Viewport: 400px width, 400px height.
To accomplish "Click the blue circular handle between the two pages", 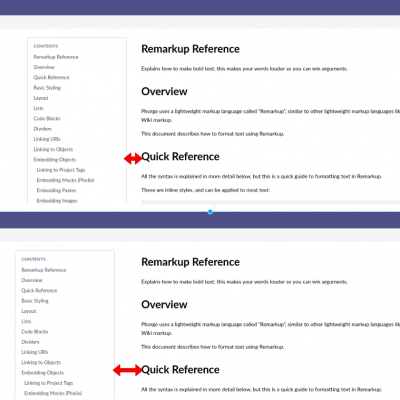I will (210, 212).
